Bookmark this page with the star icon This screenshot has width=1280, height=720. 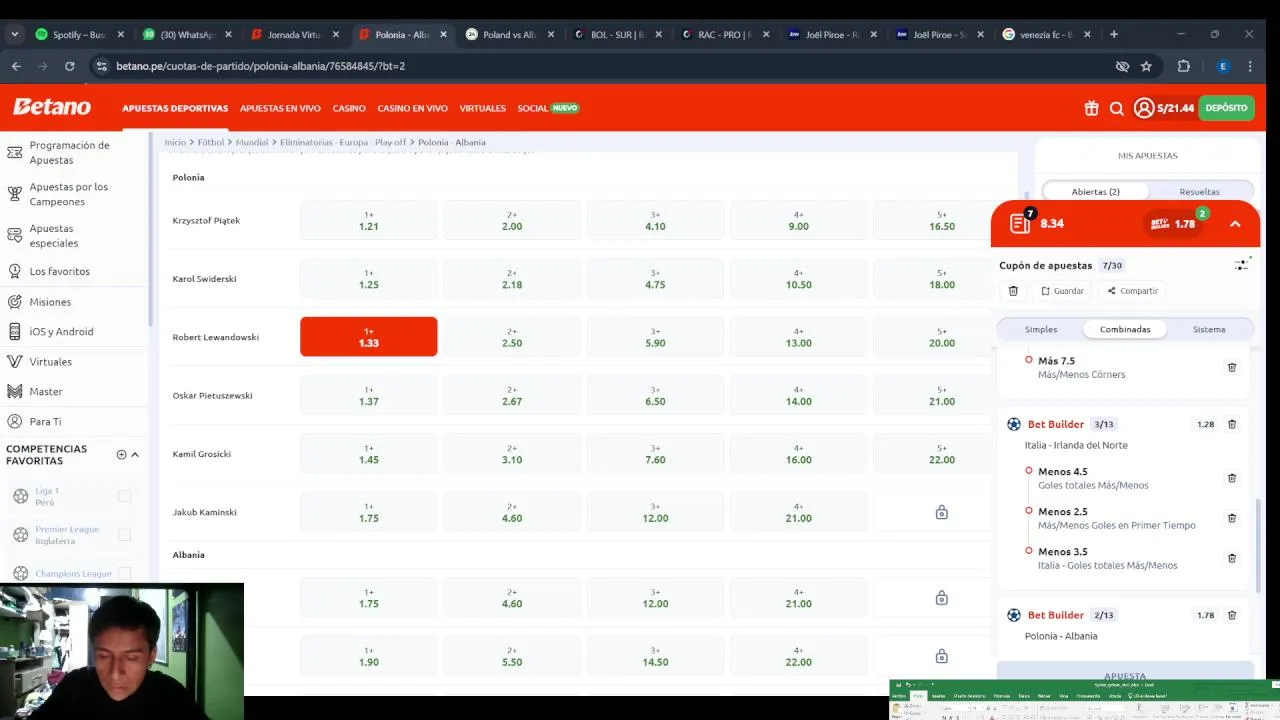[x=1146, y=66]
